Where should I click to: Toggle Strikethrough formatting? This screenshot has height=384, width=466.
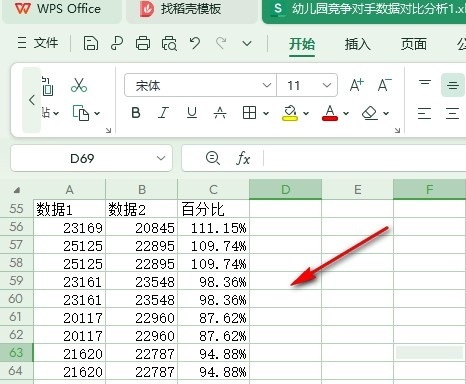220,113
